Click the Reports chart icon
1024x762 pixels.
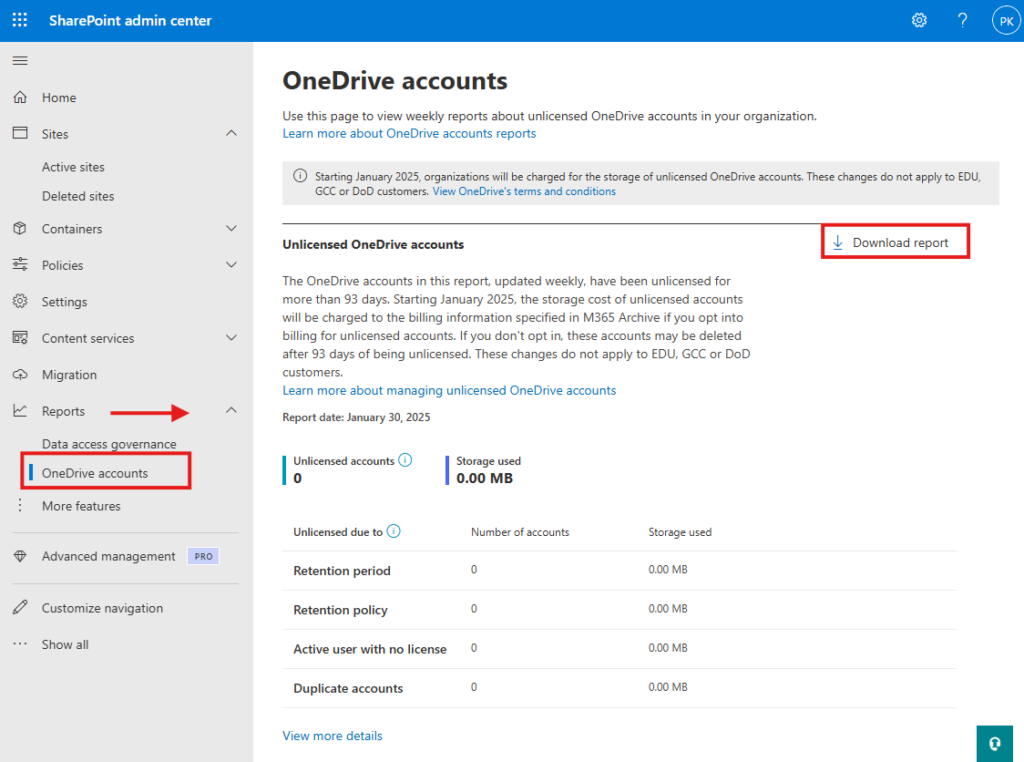(x=20, y=411)
